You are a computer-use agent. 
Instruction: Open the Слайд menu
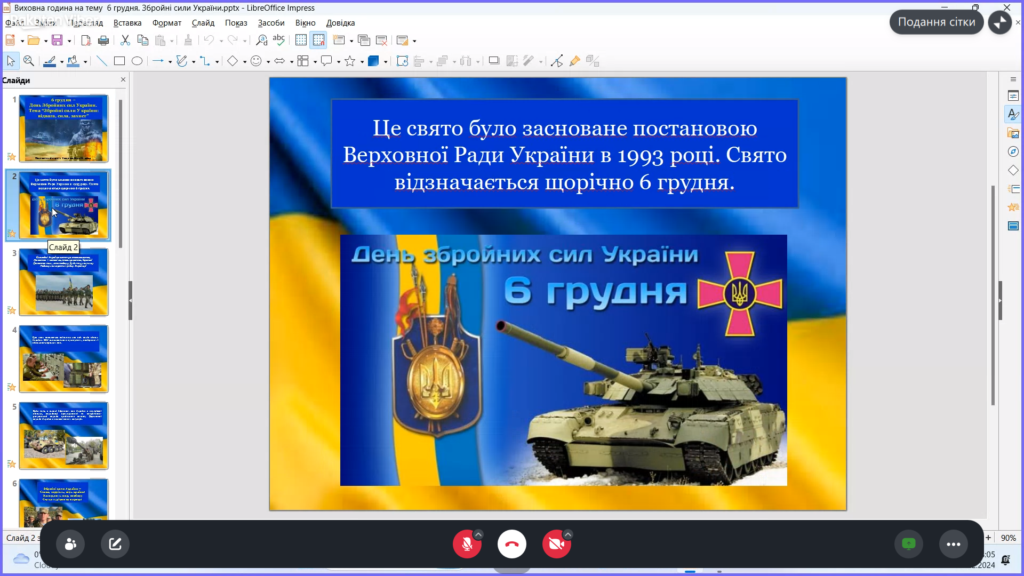(x=203, y=22)
